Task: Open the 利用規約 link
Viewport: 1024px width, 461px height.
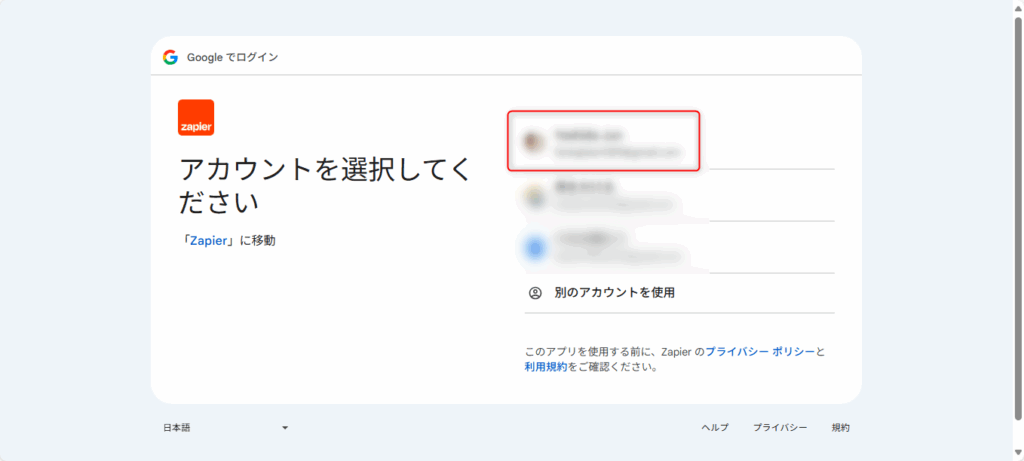Action: click(x=545, y=367)
